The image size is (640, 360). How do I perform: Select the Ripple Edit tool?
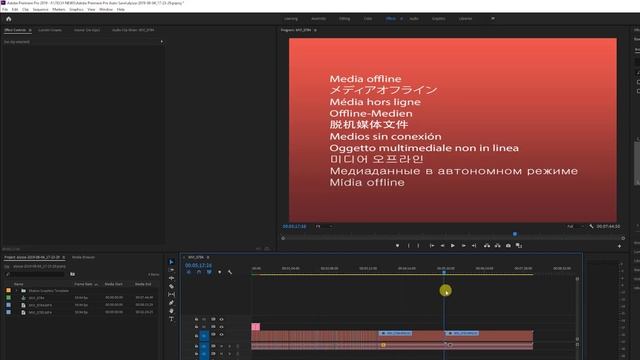[x=171, y=278]
